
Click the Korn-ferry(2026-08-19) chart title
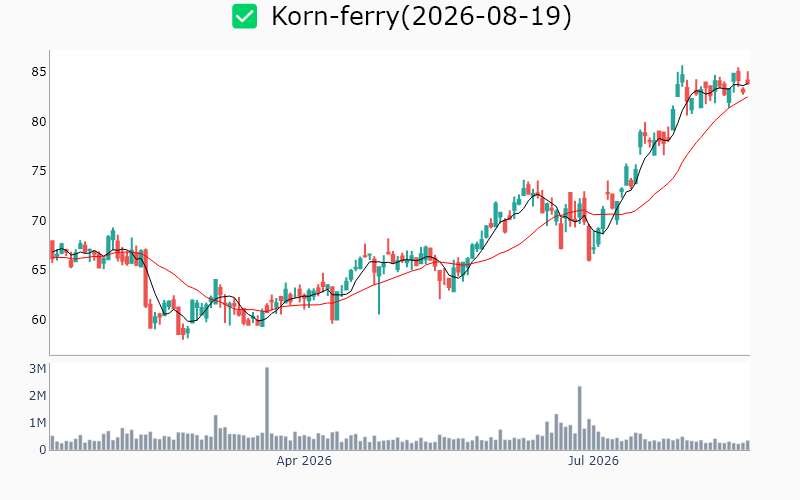pyautogui.click(x=421, y=16)
